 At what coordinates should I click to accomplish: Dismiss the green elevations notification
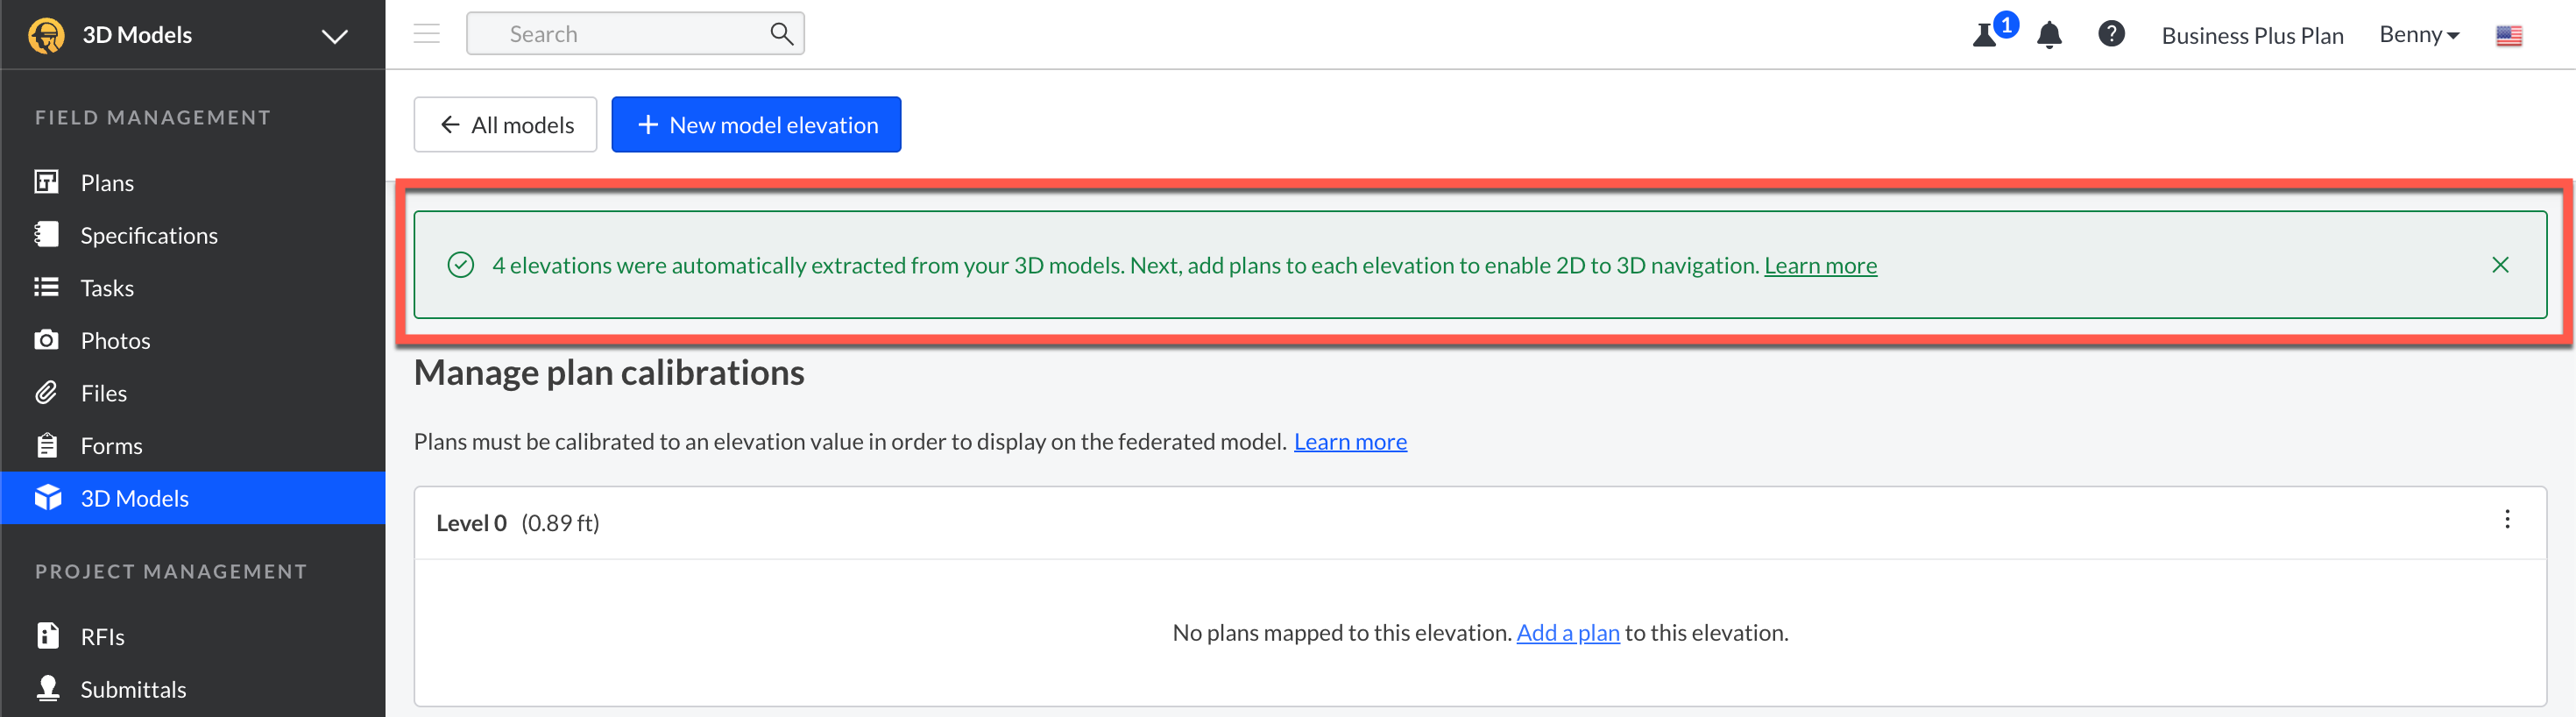pos(2500,265)
